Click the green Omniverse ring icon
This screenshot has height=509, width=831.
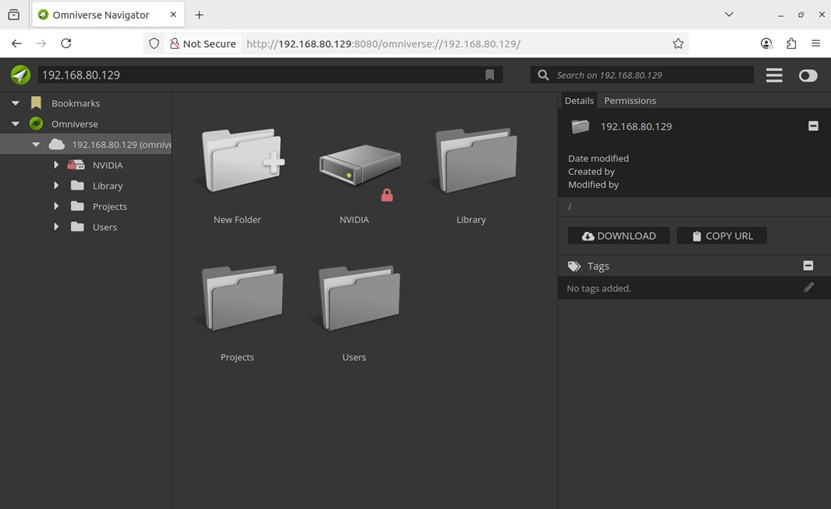point(36,124)
